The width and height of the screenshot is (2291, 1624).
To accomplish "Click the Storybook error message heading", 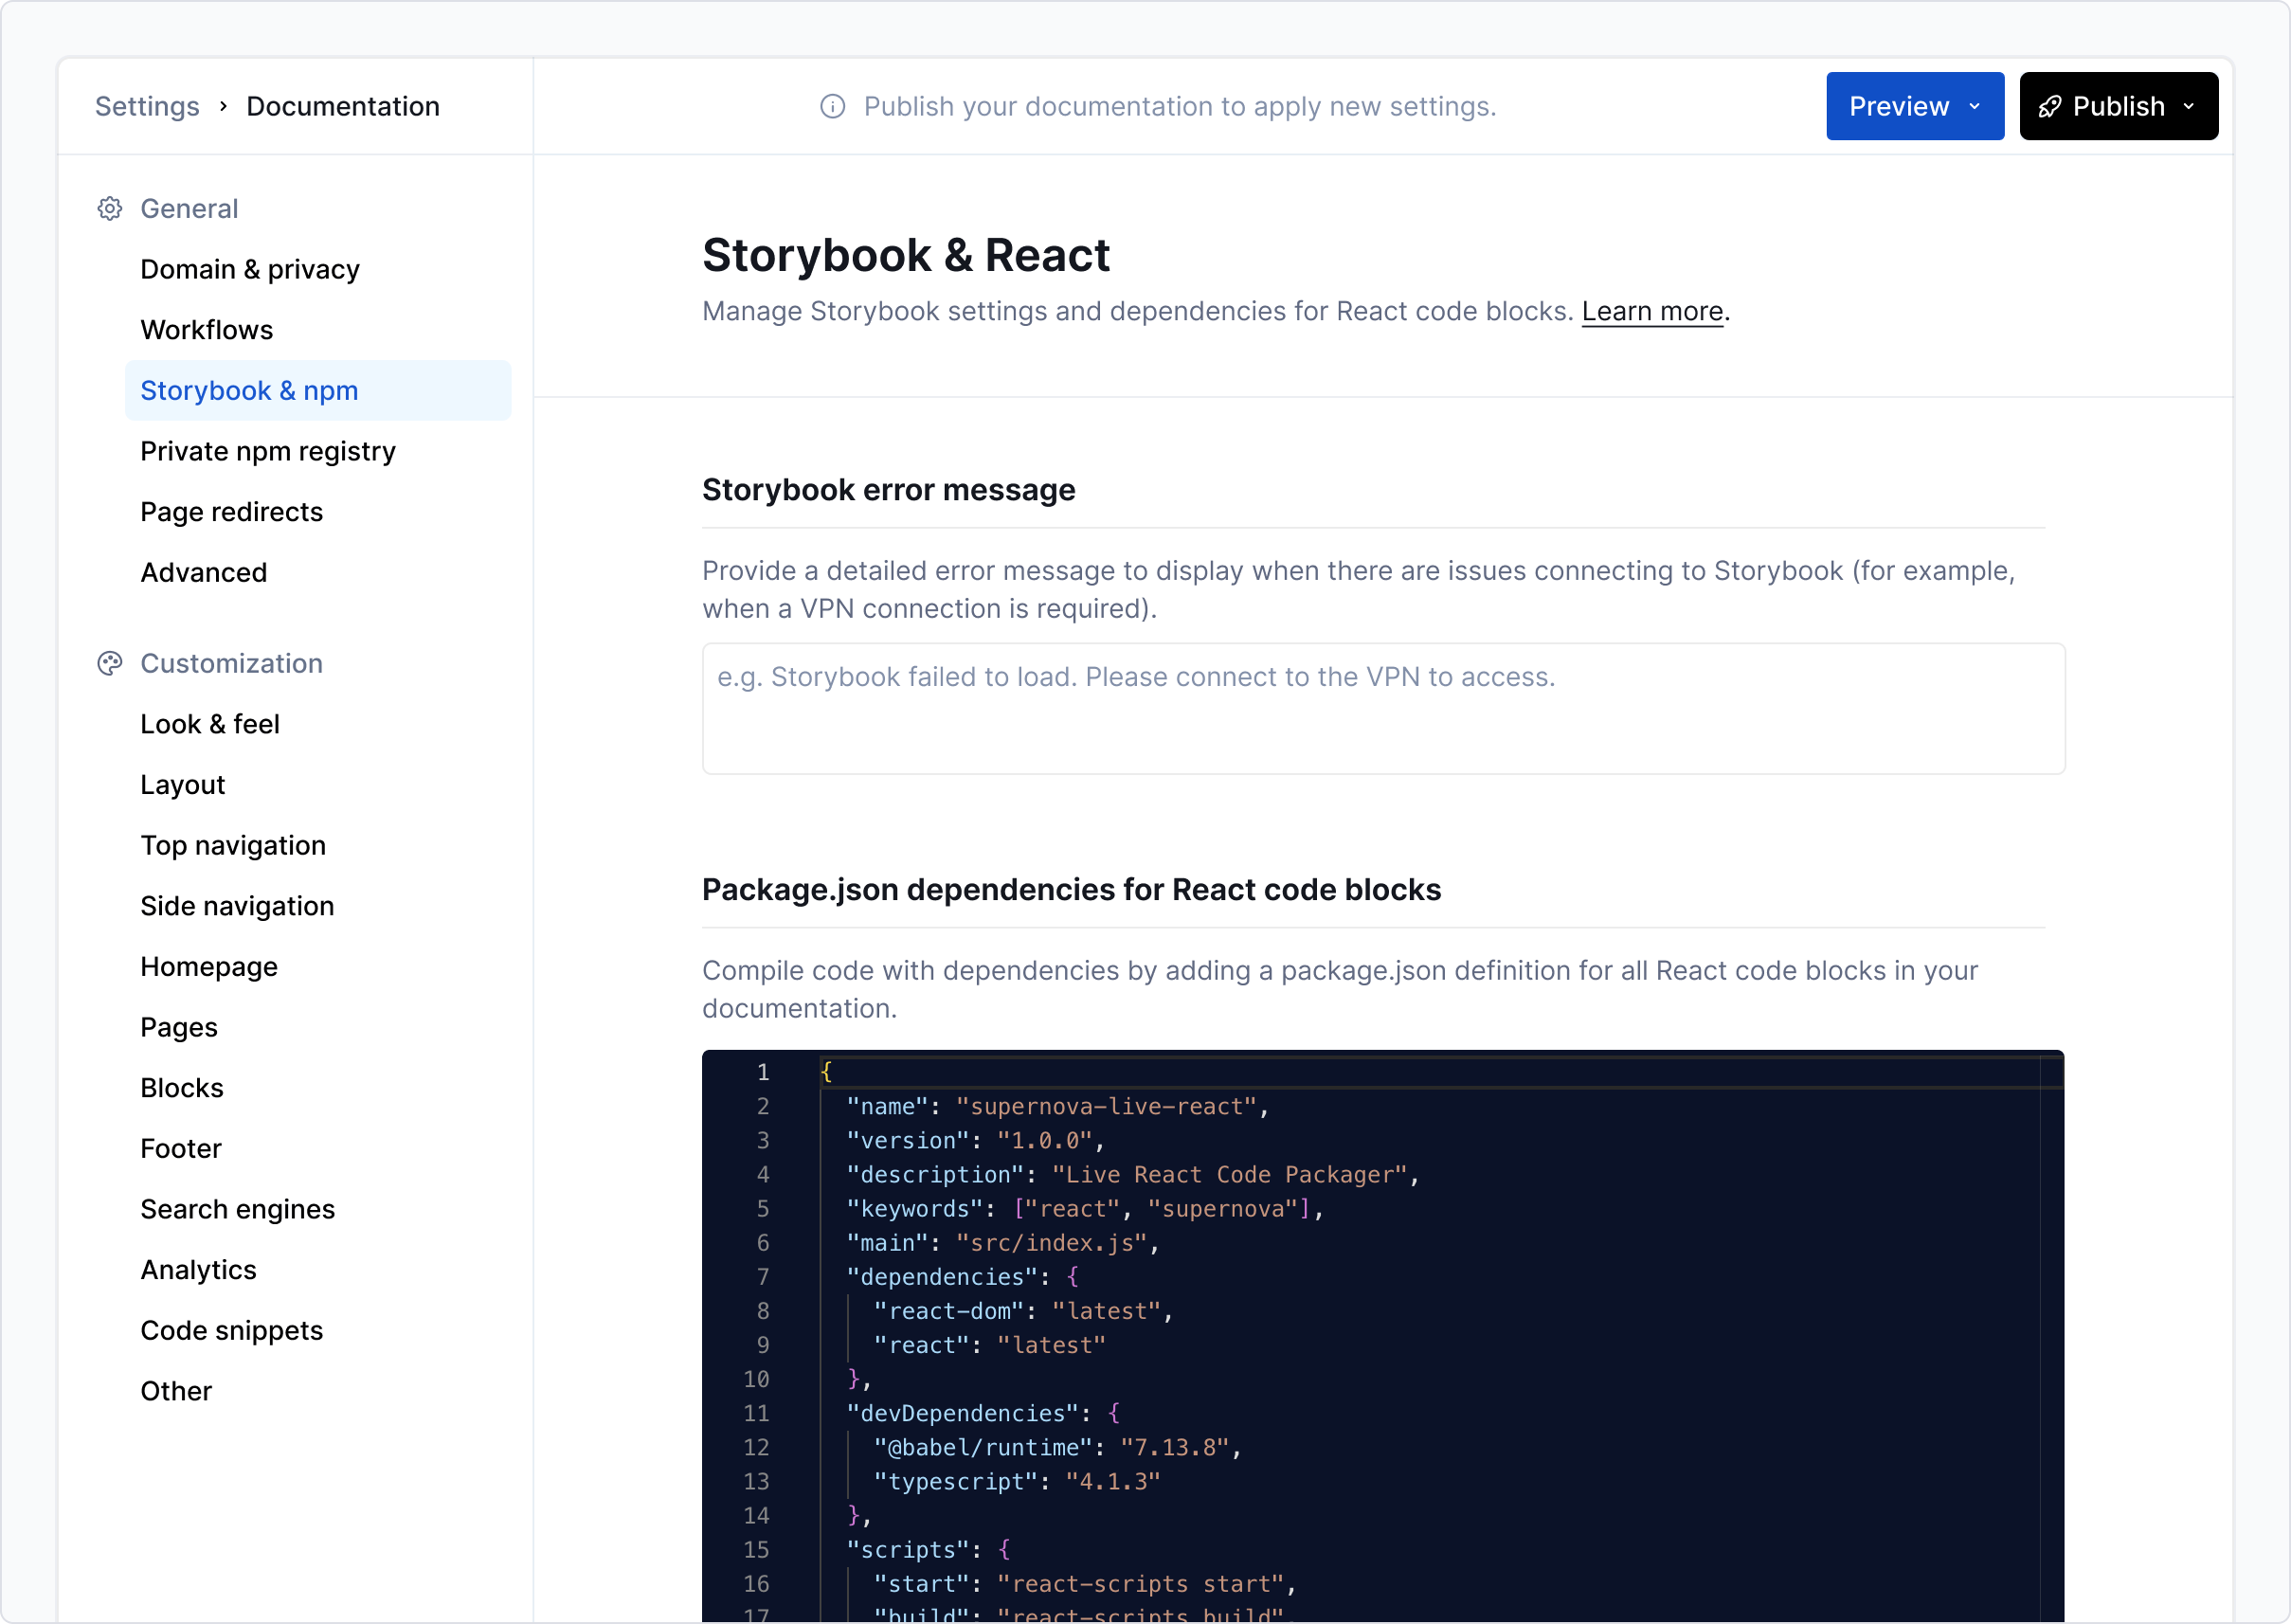I will (888, 490).
